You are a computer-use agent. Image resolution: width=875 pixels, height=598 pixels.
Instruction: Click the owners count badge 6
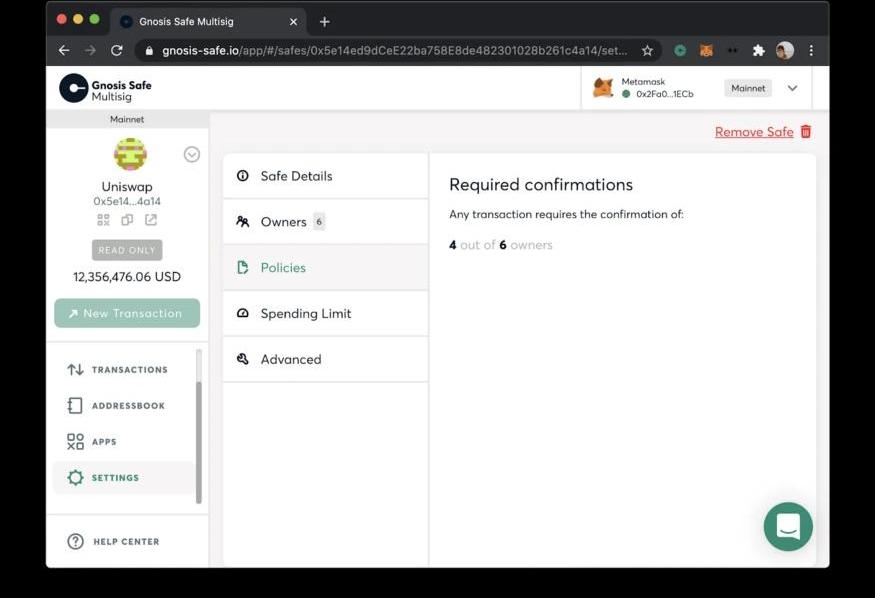click(319, 221)
